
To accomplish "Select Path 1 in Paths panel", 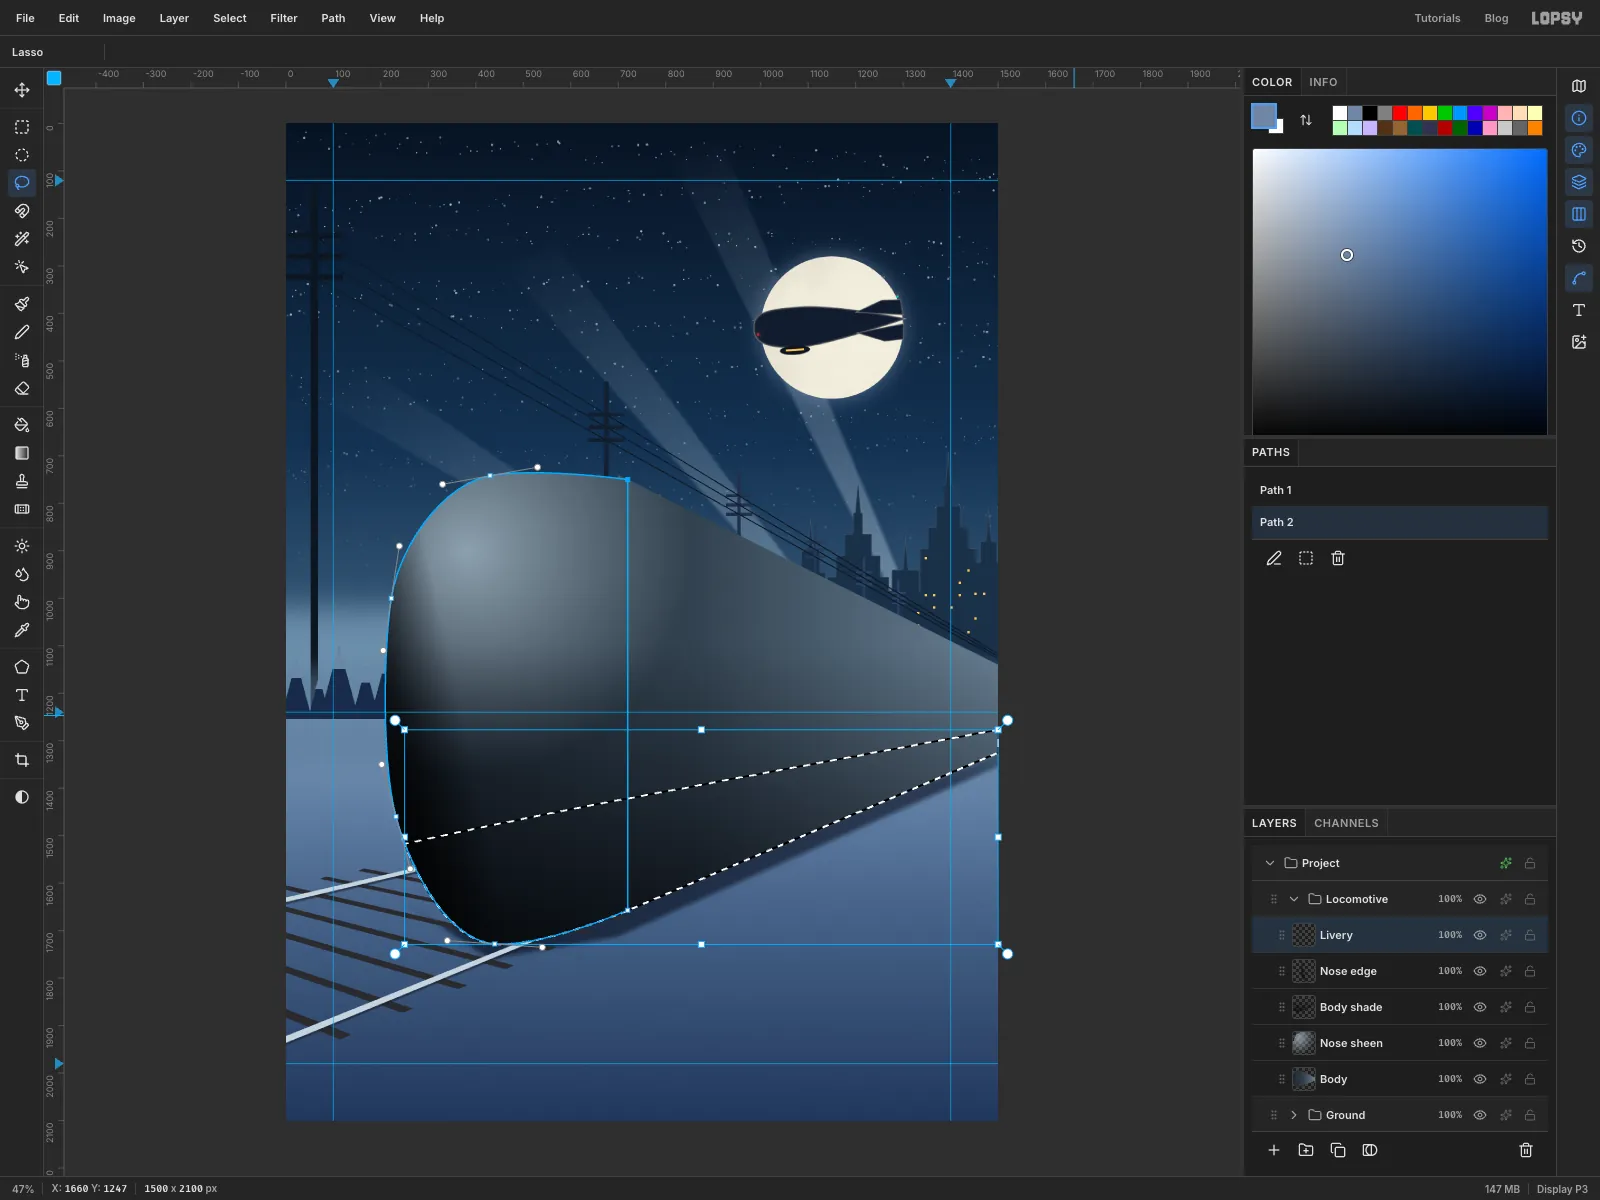I will click(x=1400, y=490).
